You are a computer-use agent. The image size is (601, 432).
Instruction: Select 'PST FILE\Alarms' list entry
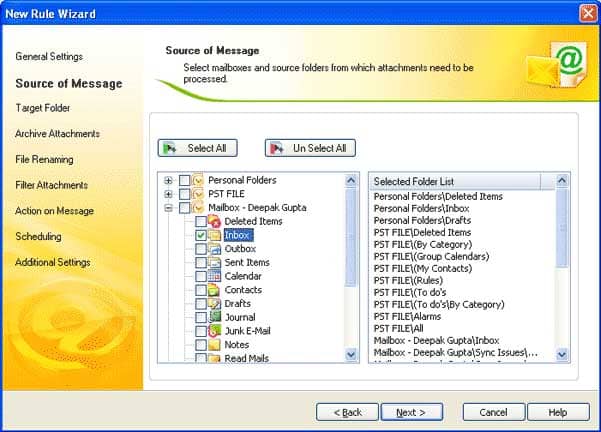(x=407, y=317)
